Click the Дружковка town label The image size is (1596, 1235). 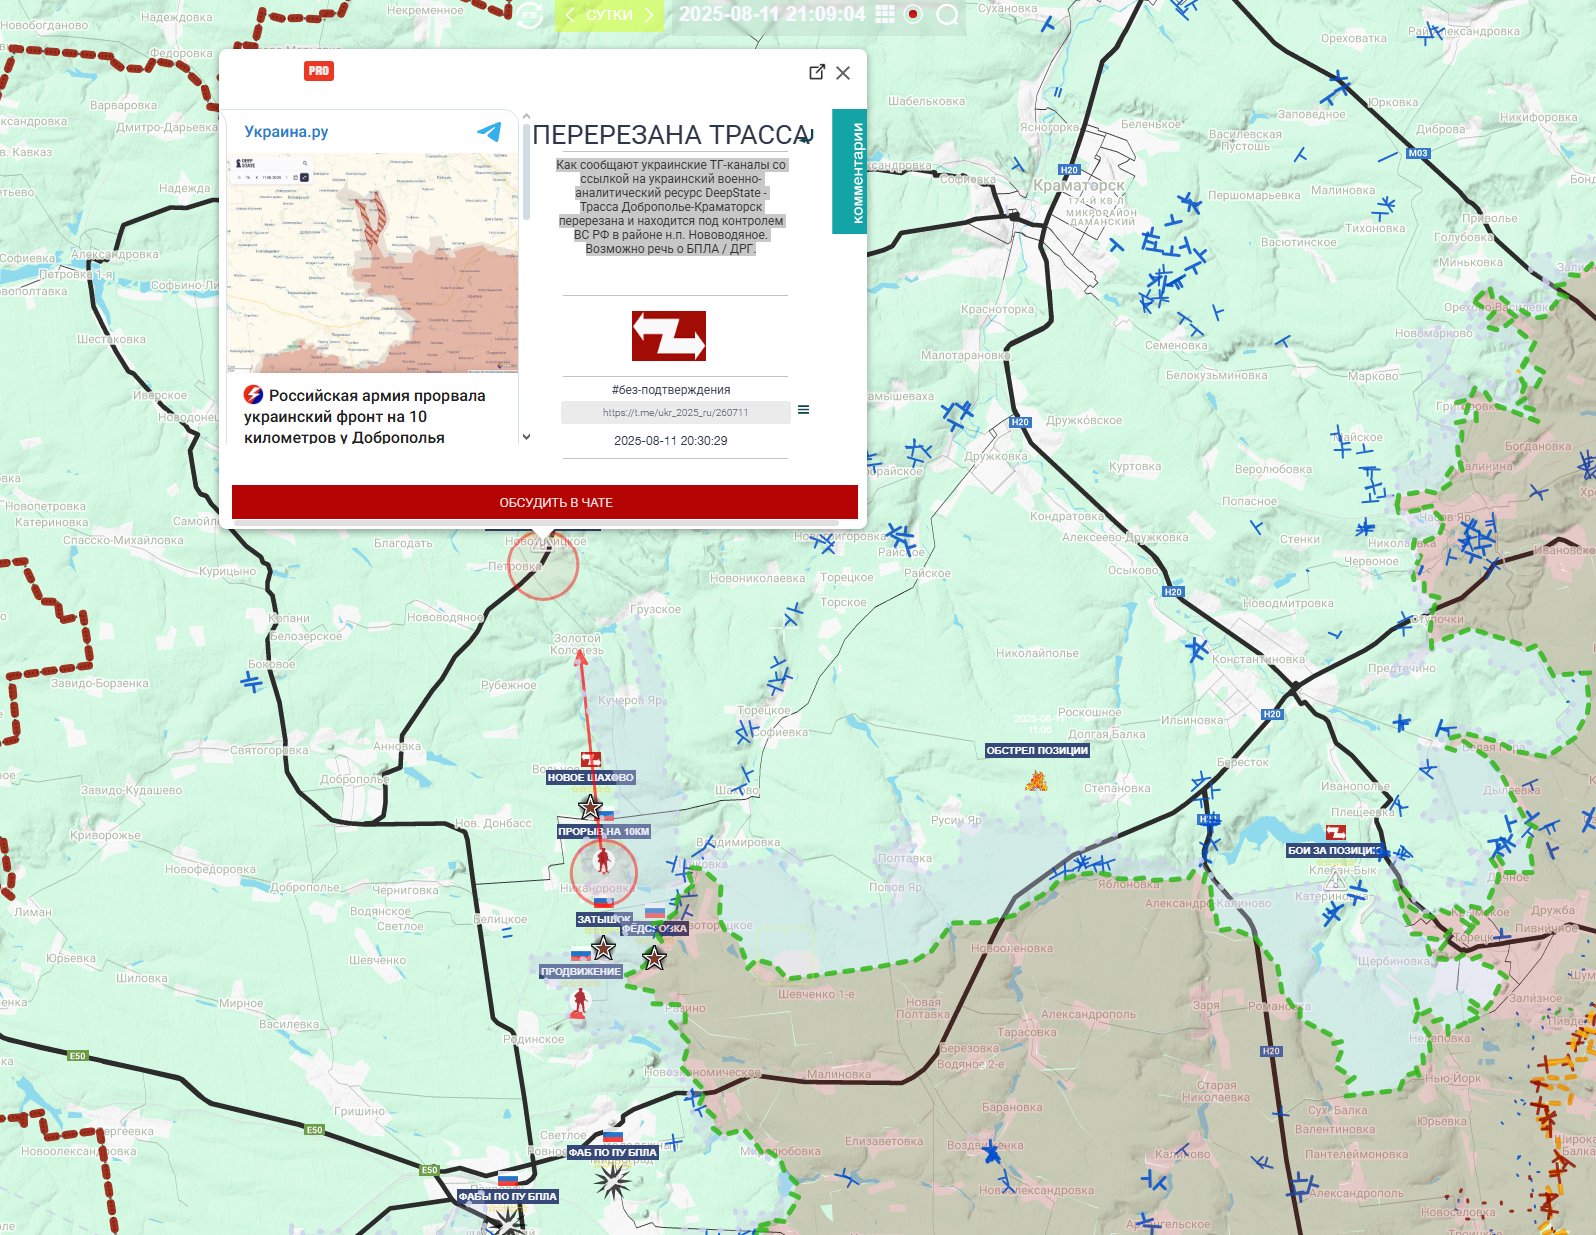pos(995,456)
